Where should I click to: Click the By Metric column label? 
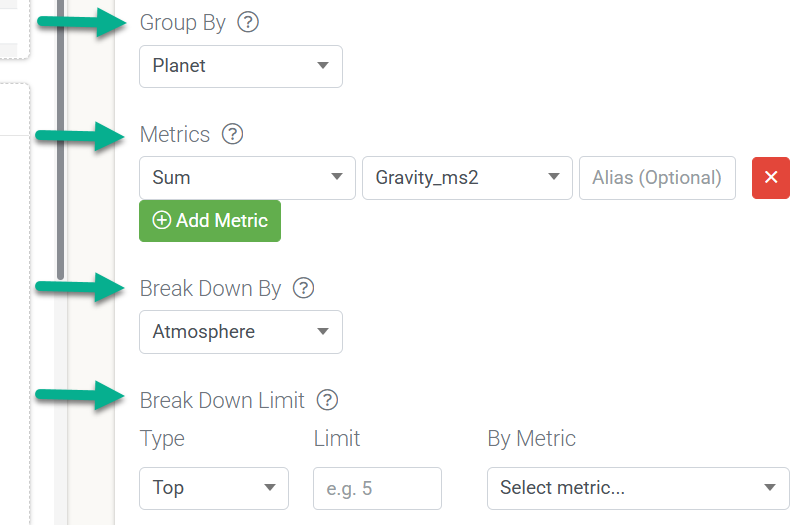coord(531,438)
